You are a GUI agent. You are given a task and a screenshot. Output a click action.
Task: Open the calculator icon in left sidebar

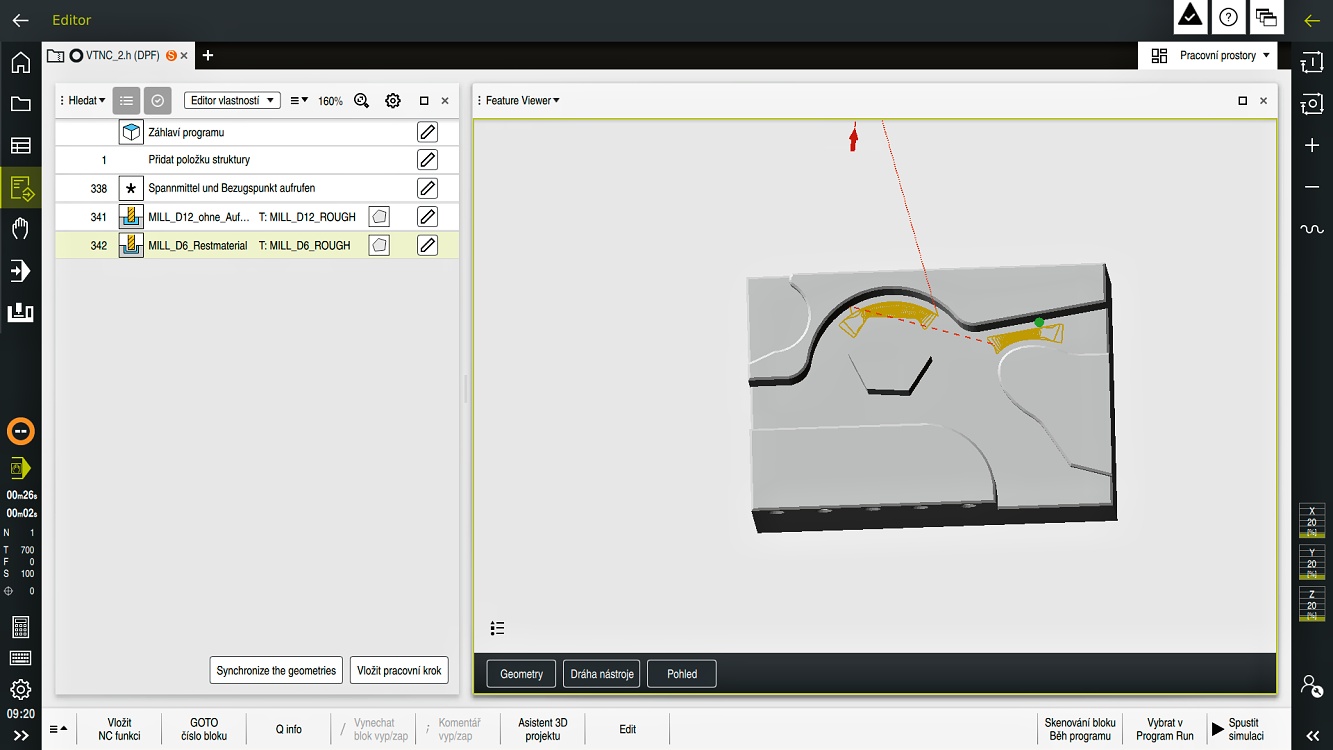pyautogui.click(x=20, y=627)
